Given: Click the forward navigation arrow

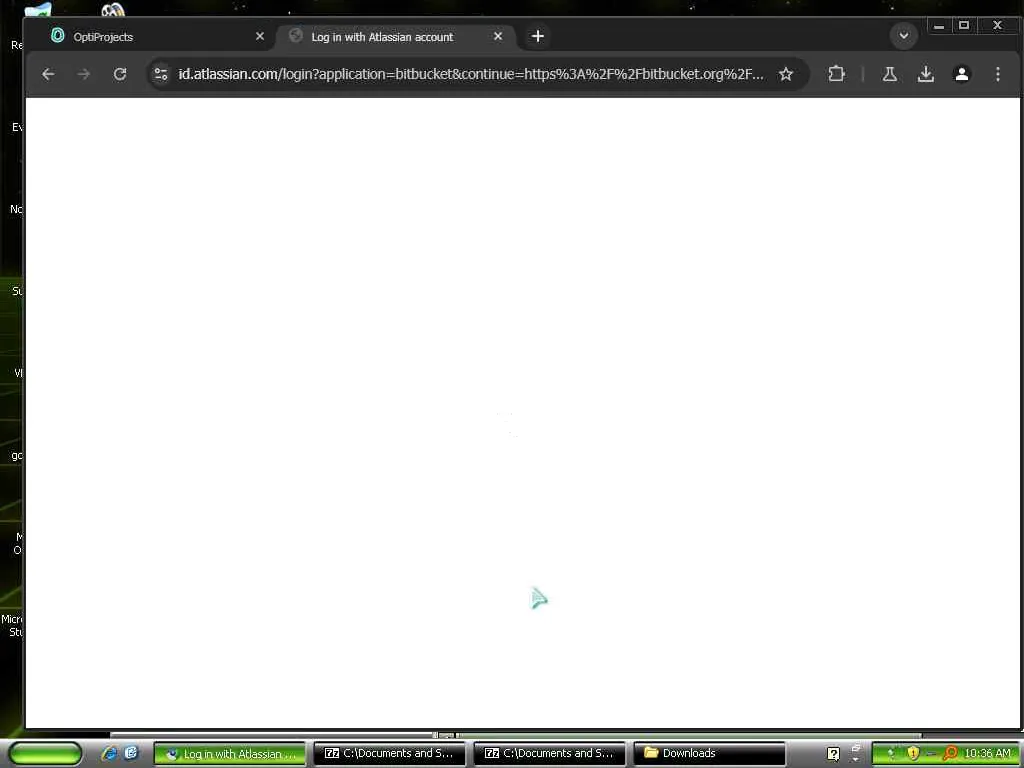Looking at the screenshot, I should point(84,74).
